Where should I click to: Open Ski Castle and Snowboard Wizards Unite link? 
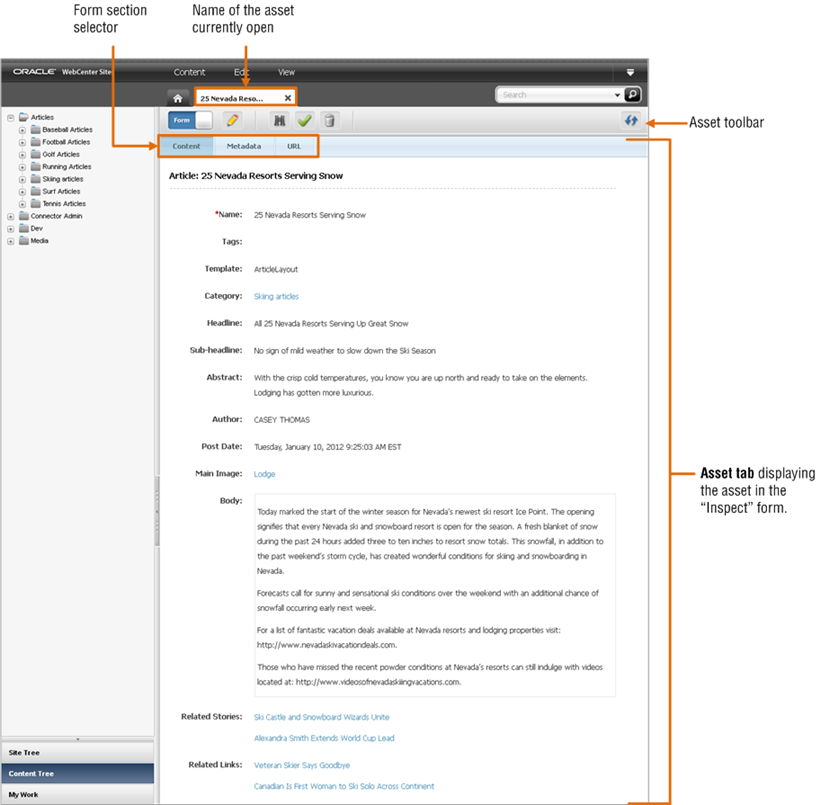(322, 717)
